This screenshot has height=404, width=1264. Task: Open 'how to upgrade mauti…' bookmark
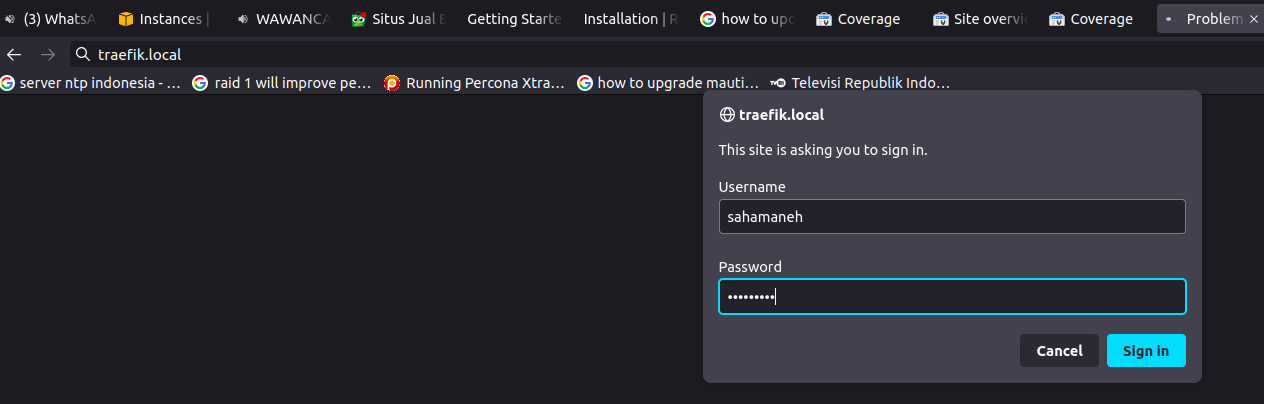667,83
